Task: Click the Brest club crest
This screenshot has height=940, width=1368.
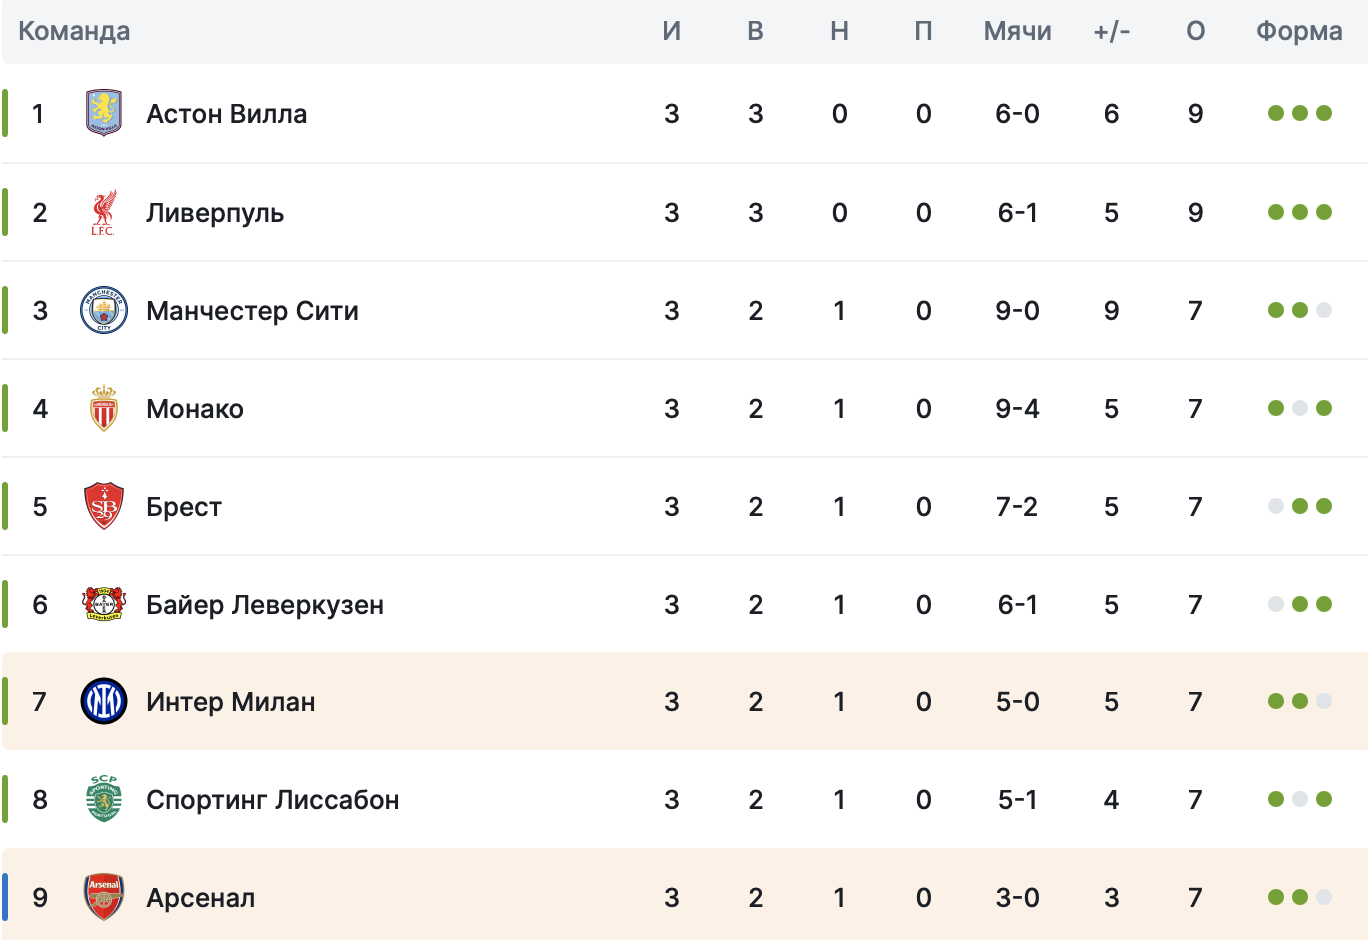Action: click(103, 506)
